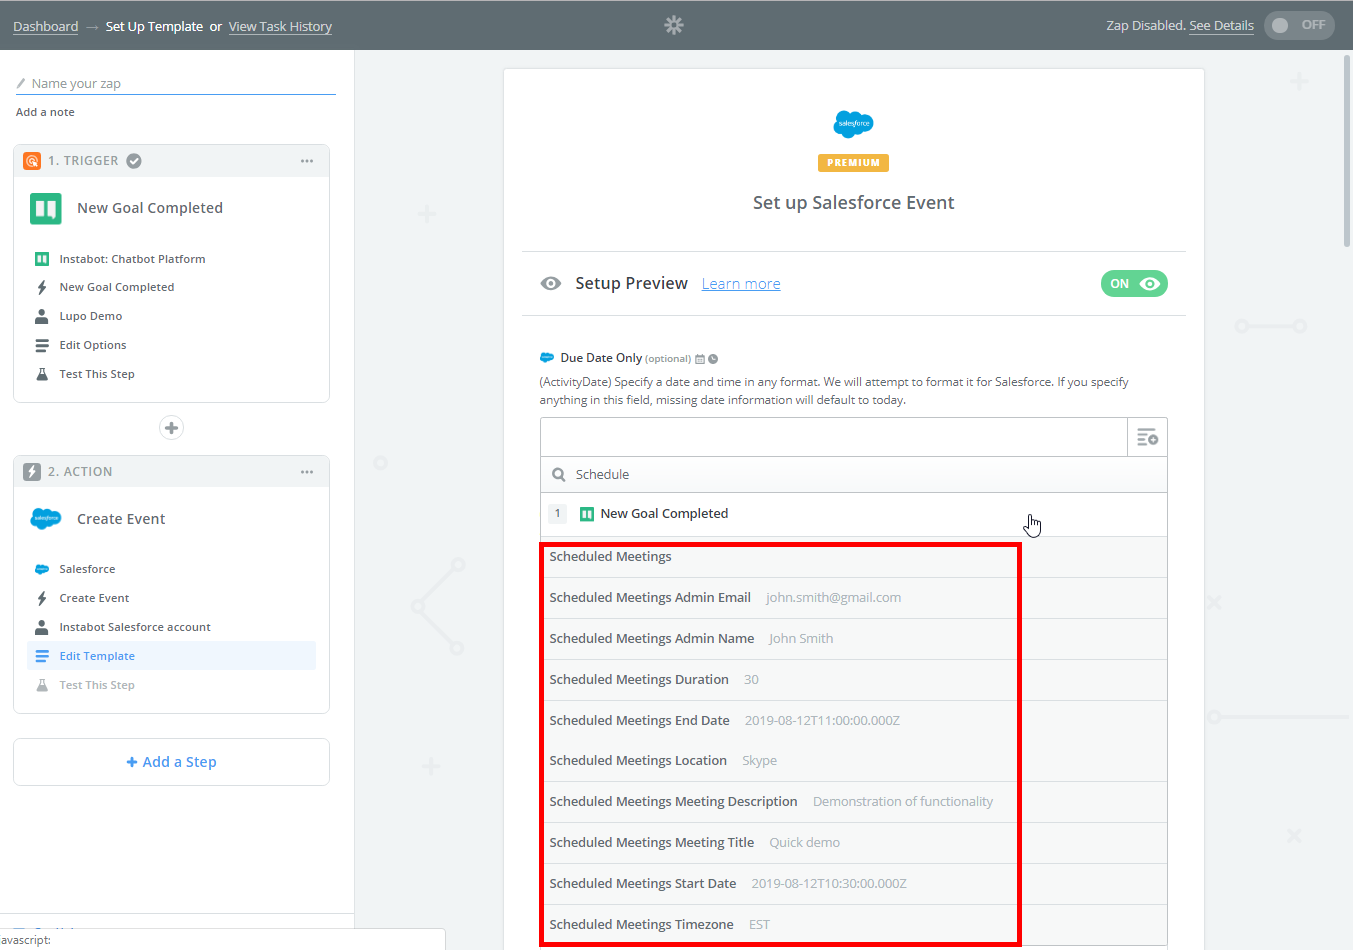Toggle the zap OFF switch in header
Viewport: 1353px width, 950px height.
[1299, 25]
